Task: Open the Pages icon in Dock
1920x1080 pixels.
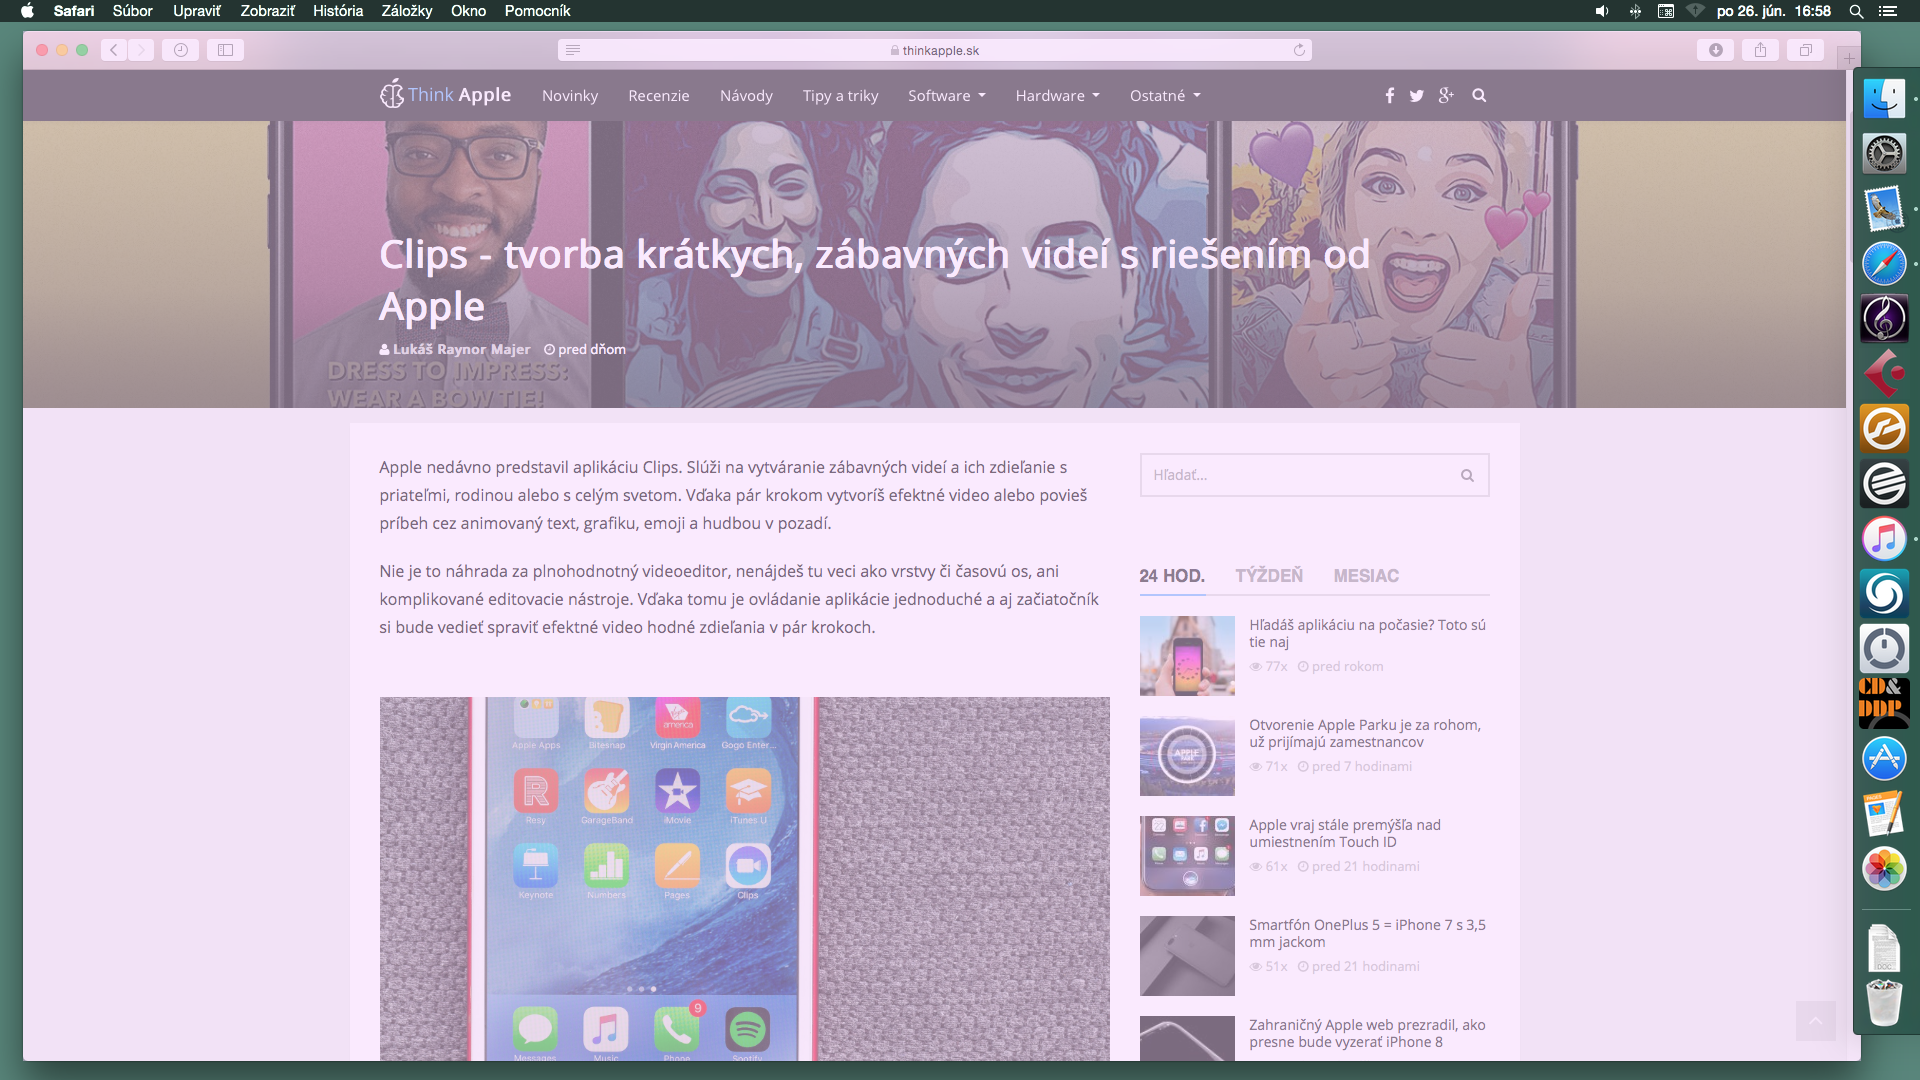Action: point(1885,814)
